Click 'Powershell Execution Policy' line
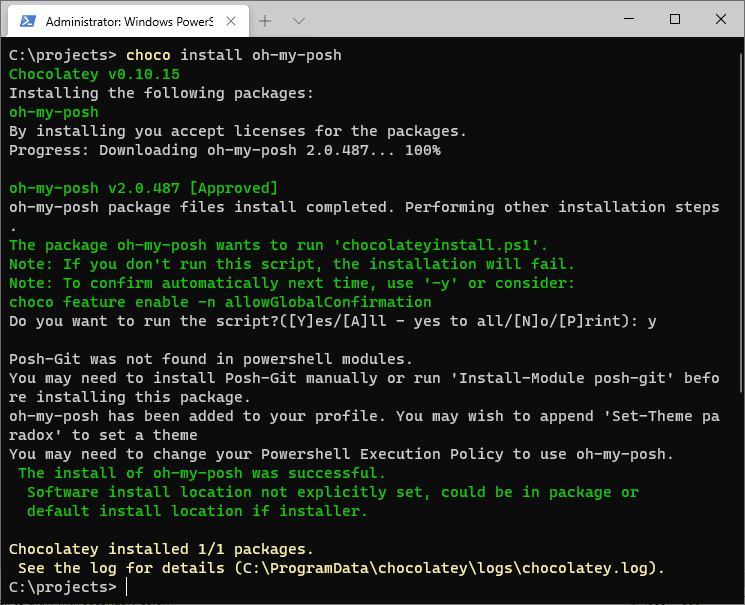 tap(341, 454)
